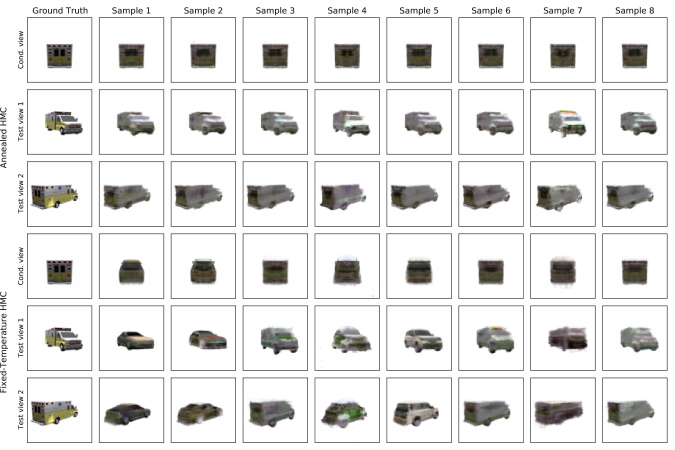Open Annealed HMC Test view 1 Sample 6 image
The image size is (675, 450).
pos(491,122)
